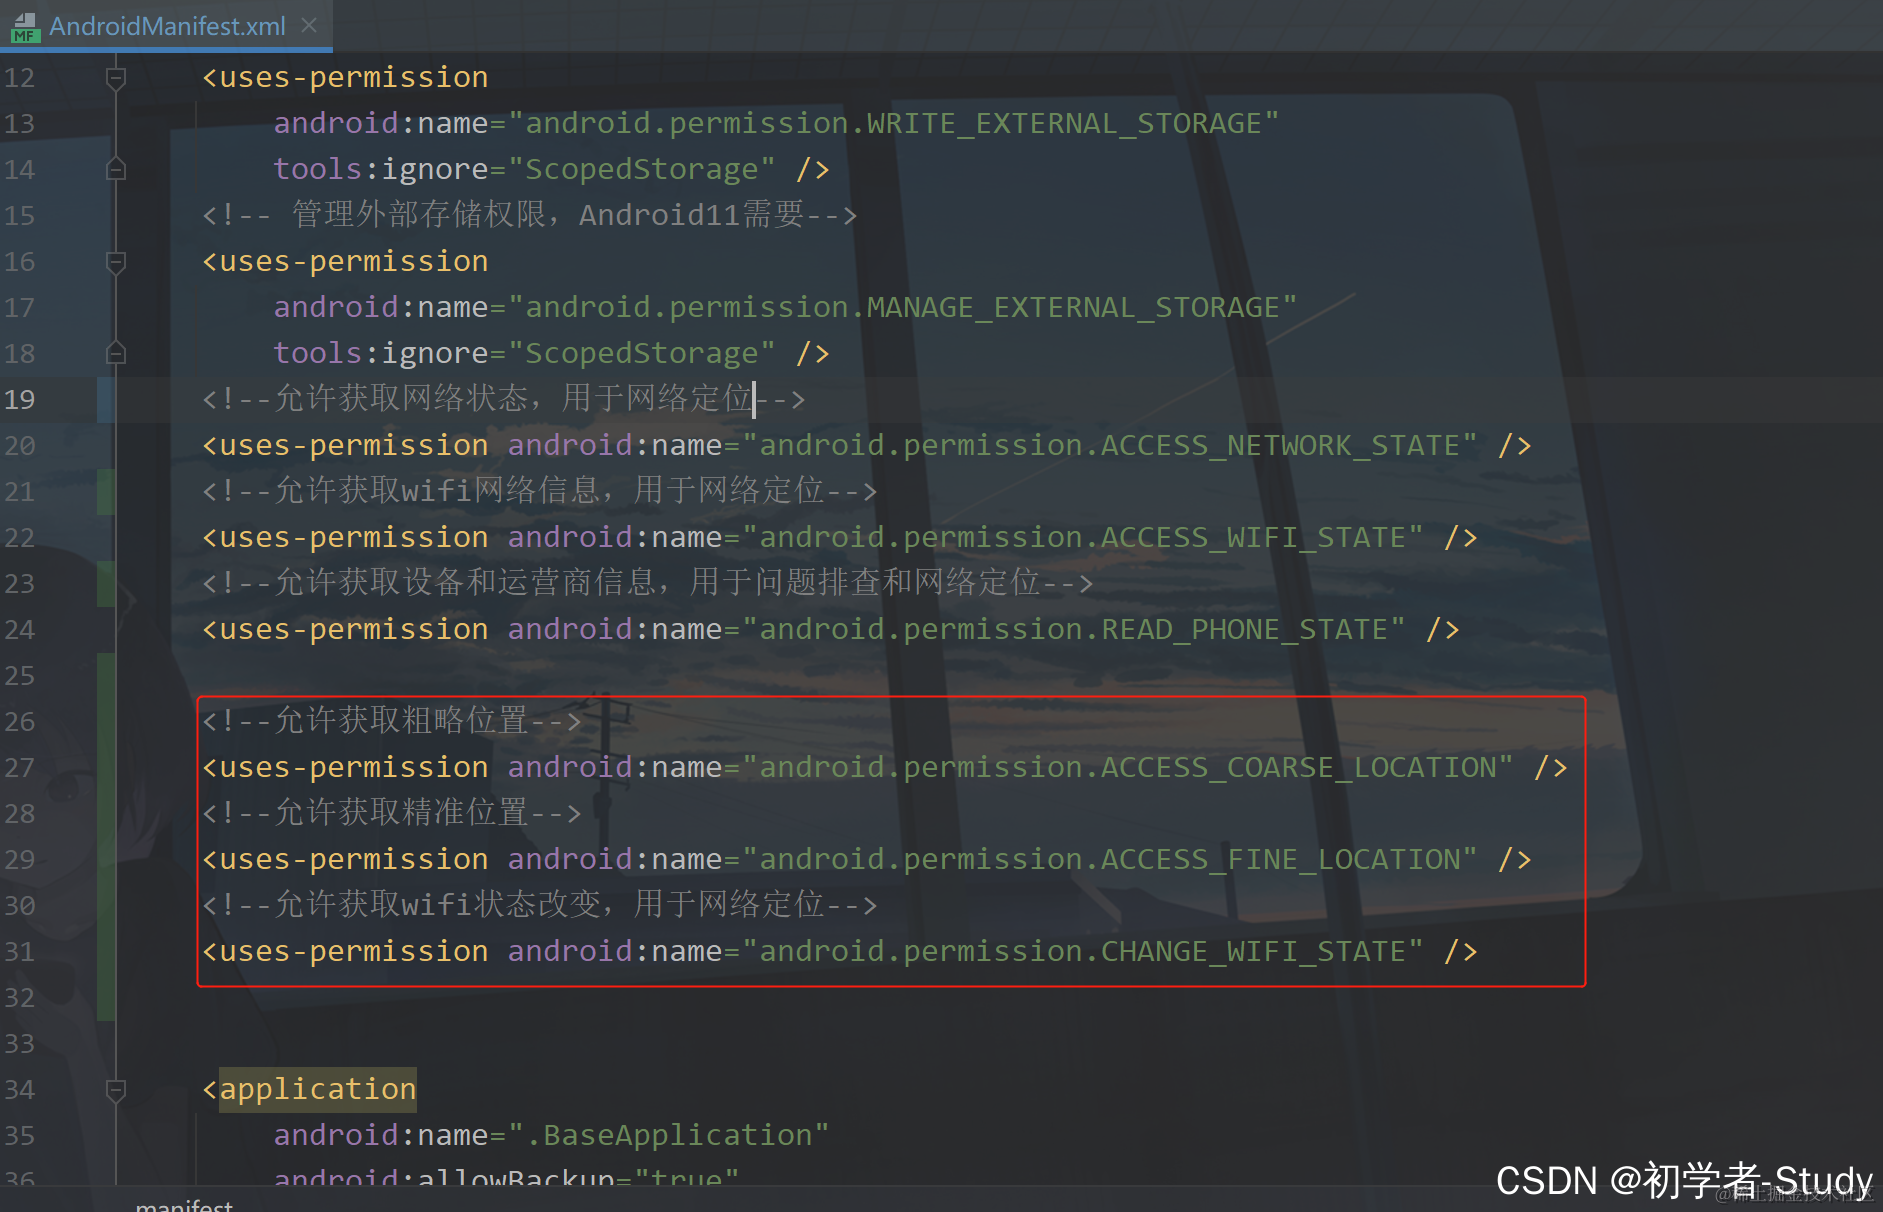The image size is (1883, 1212).
Task: Click line number 23 in gutter
Action: (20, 583)
